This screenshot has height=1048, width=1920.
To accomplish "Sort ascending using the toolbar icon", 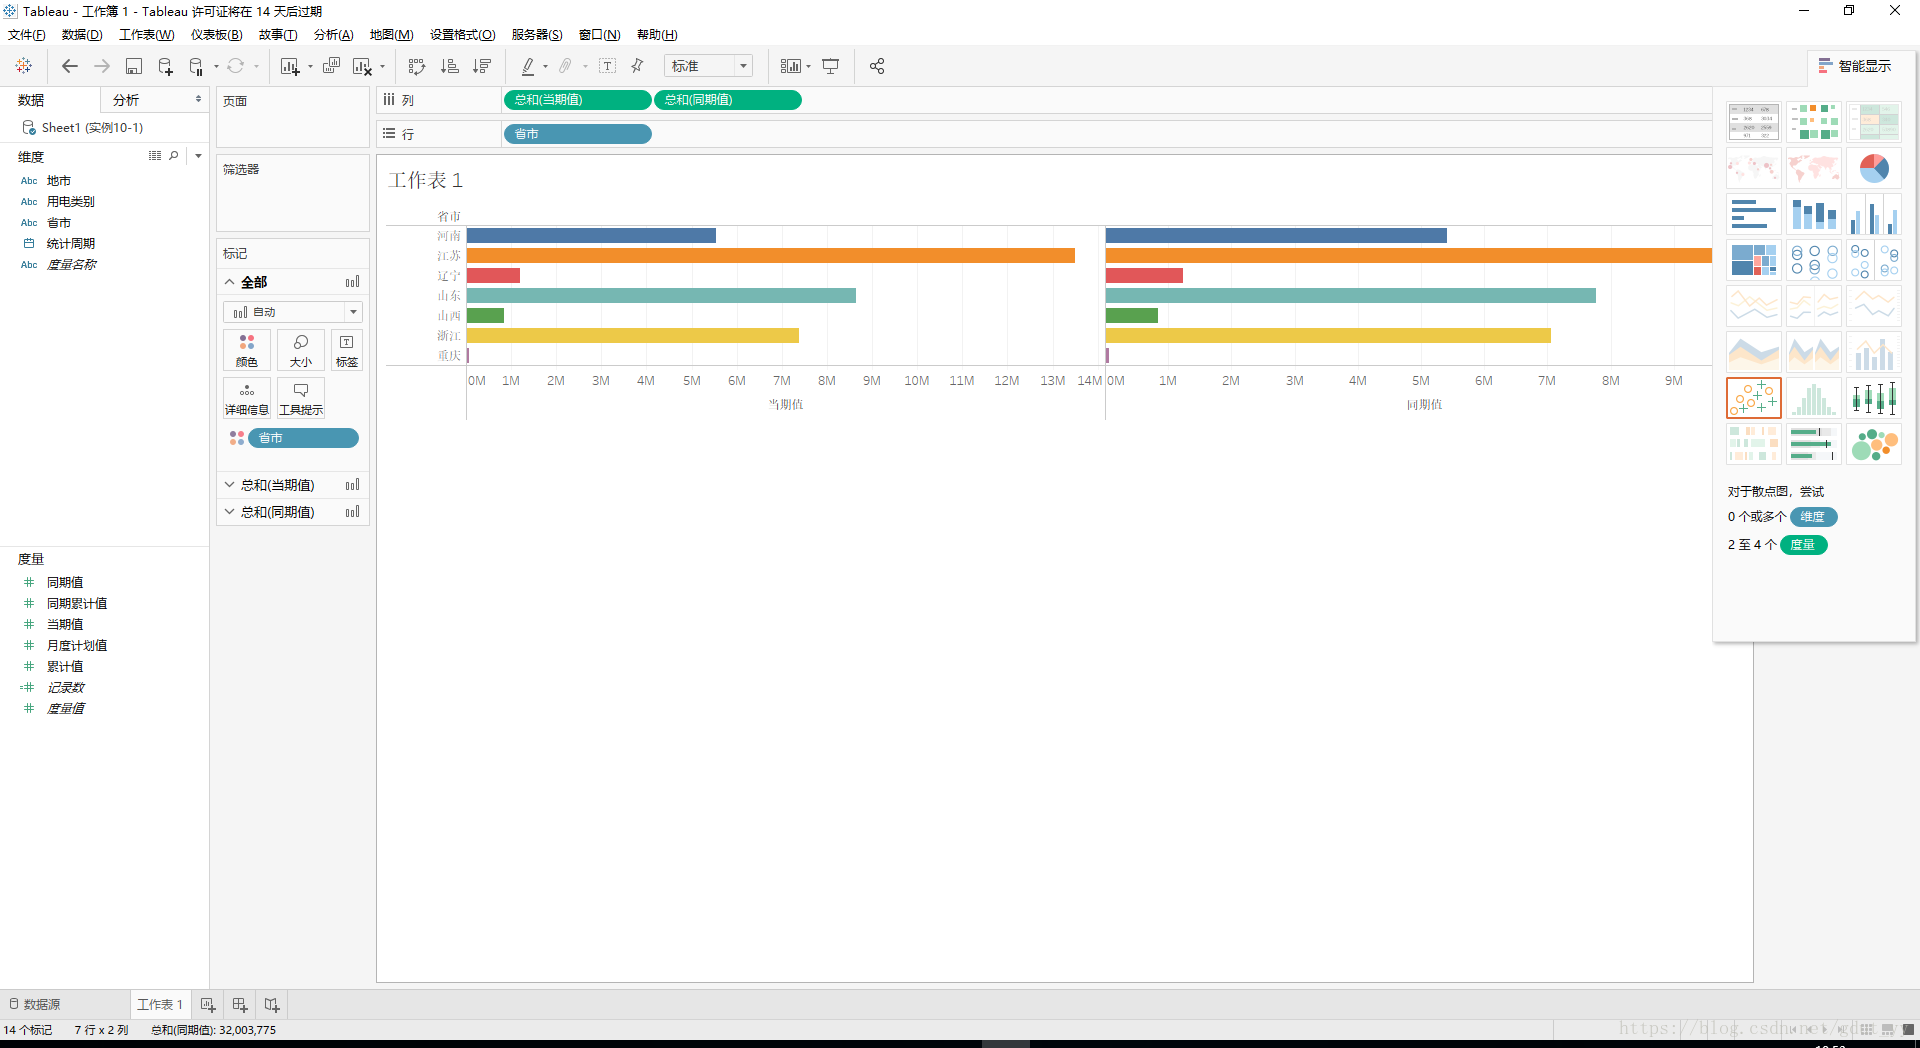I will pos(450,66).
